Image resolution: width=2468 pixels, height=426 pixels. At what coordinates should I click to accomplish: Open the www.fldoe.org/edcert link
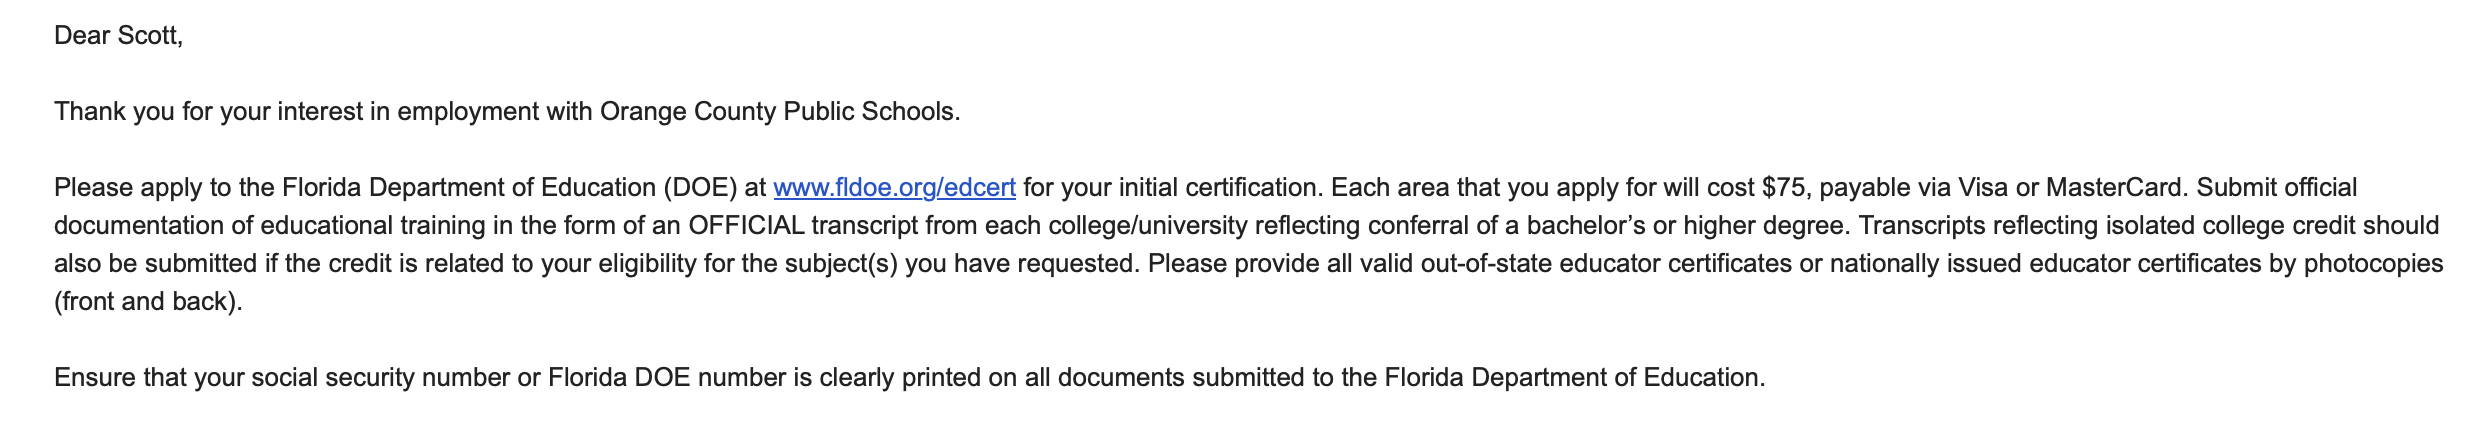(895, 188)
